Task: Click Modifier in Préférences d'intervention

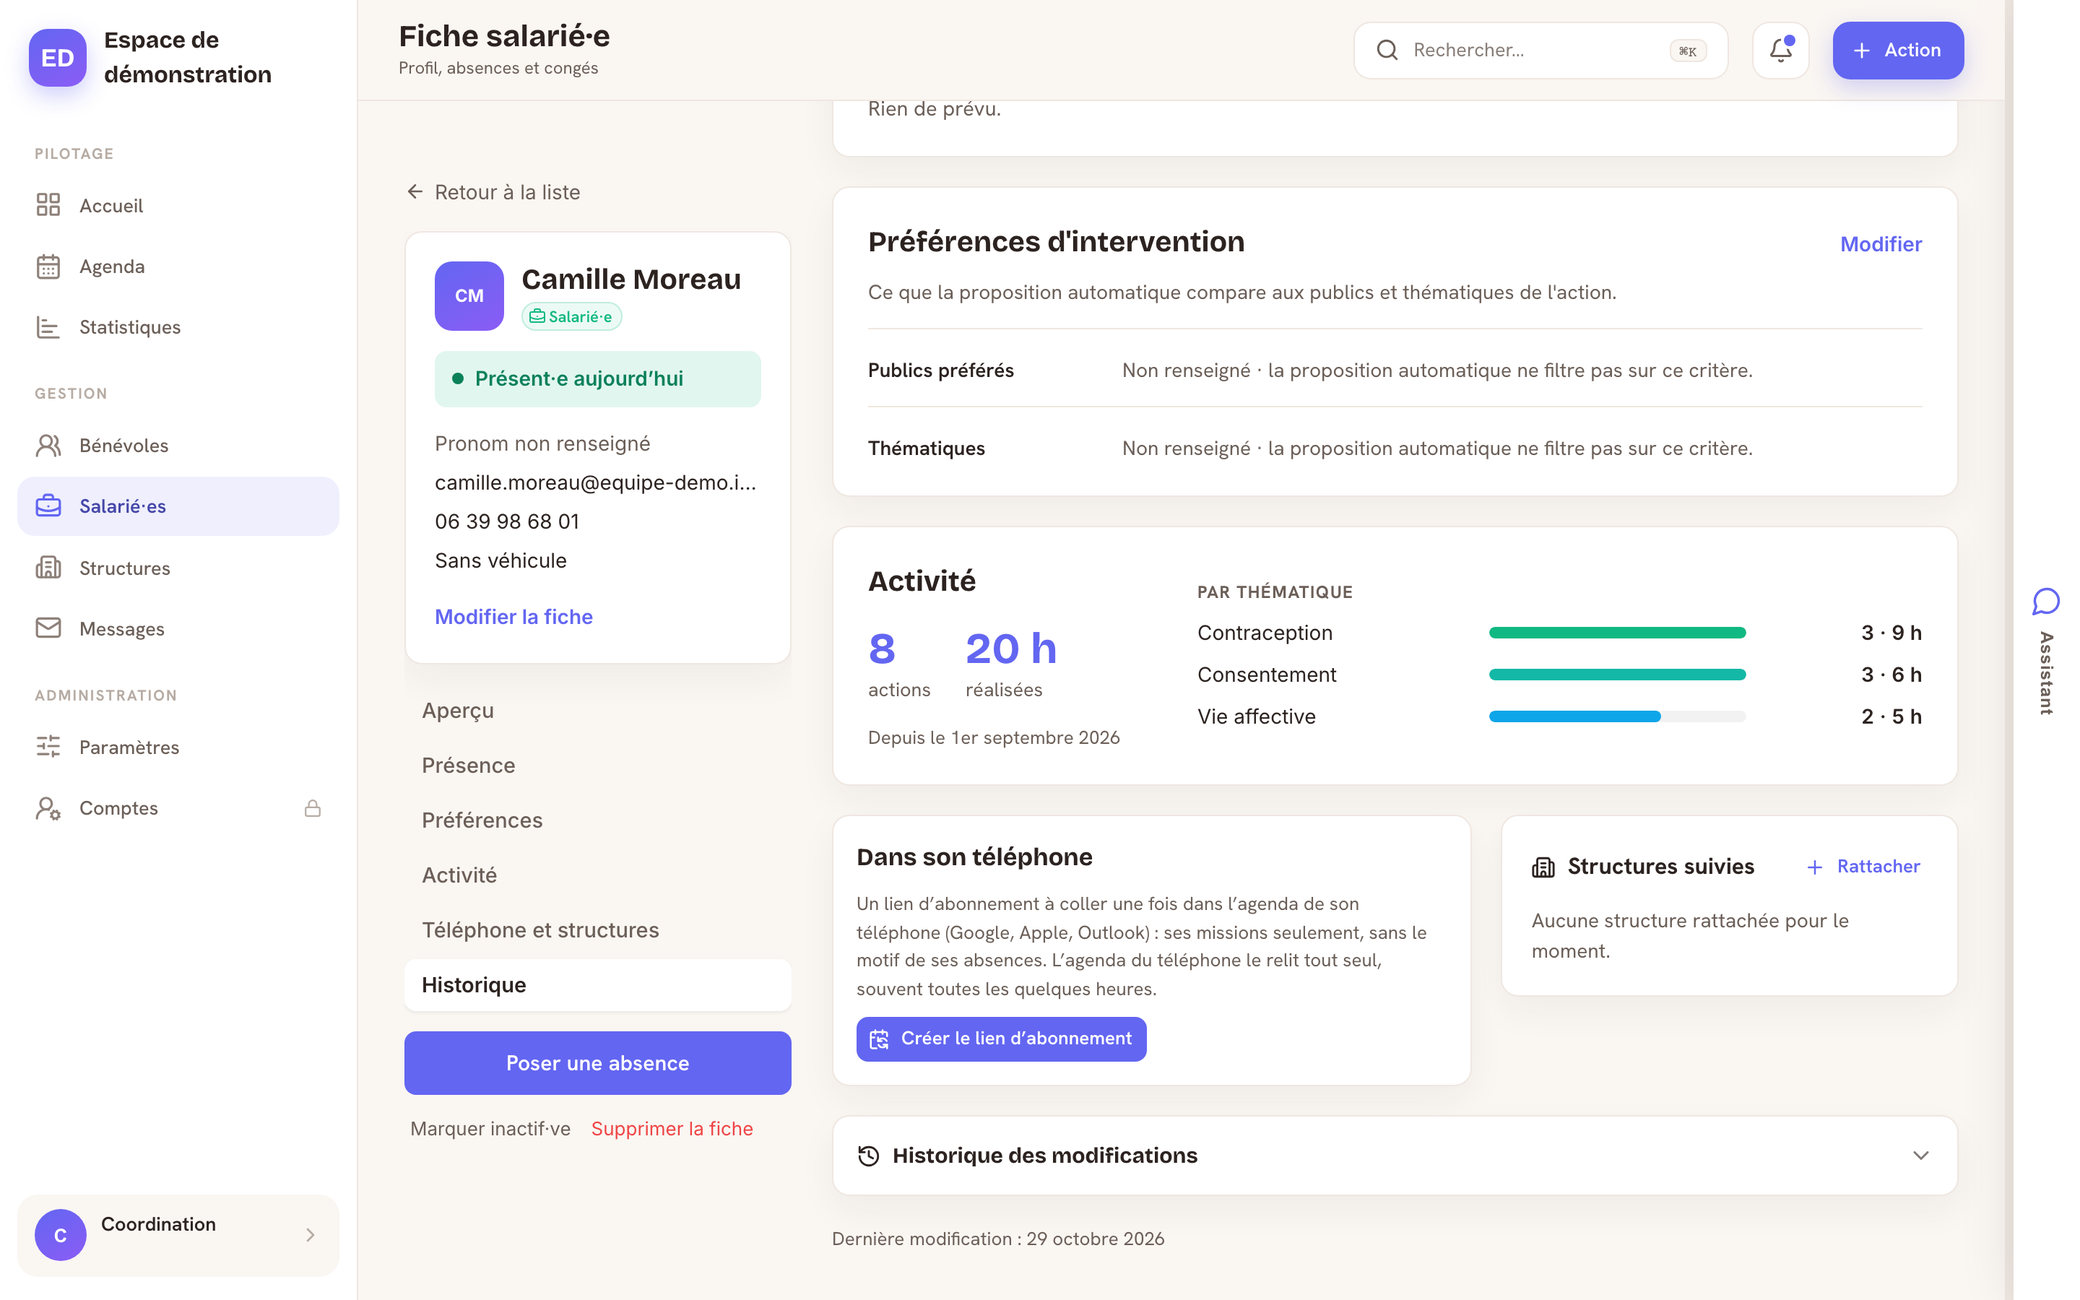Action: click(1880, 244)
